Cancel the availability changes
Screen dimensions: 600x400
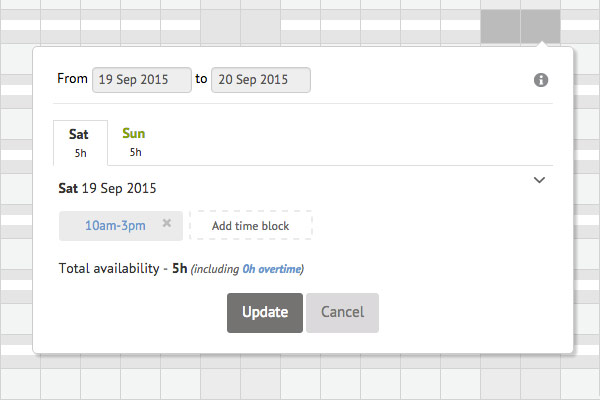point(342,313)
